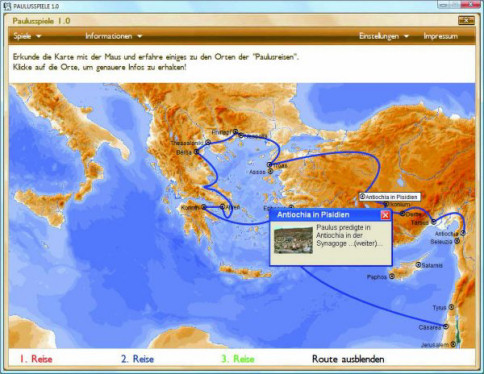
Task: Expand the Informationen dropdown menu
Action: [x=114, y=36]
